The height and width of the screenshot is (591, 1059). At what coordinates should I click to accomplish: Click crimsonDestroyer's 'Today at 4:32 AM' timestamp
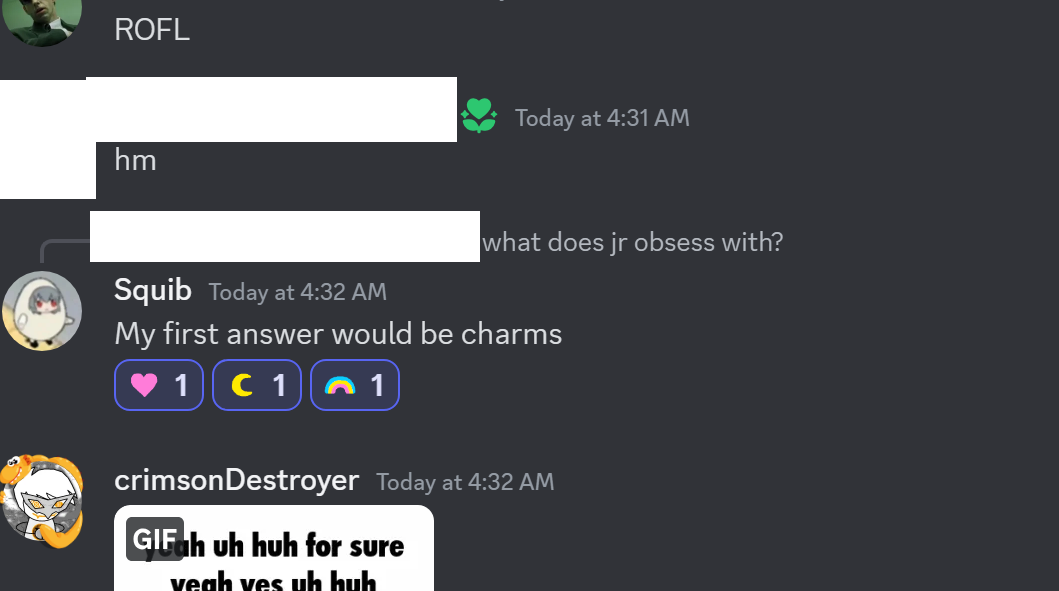(465, 482)
